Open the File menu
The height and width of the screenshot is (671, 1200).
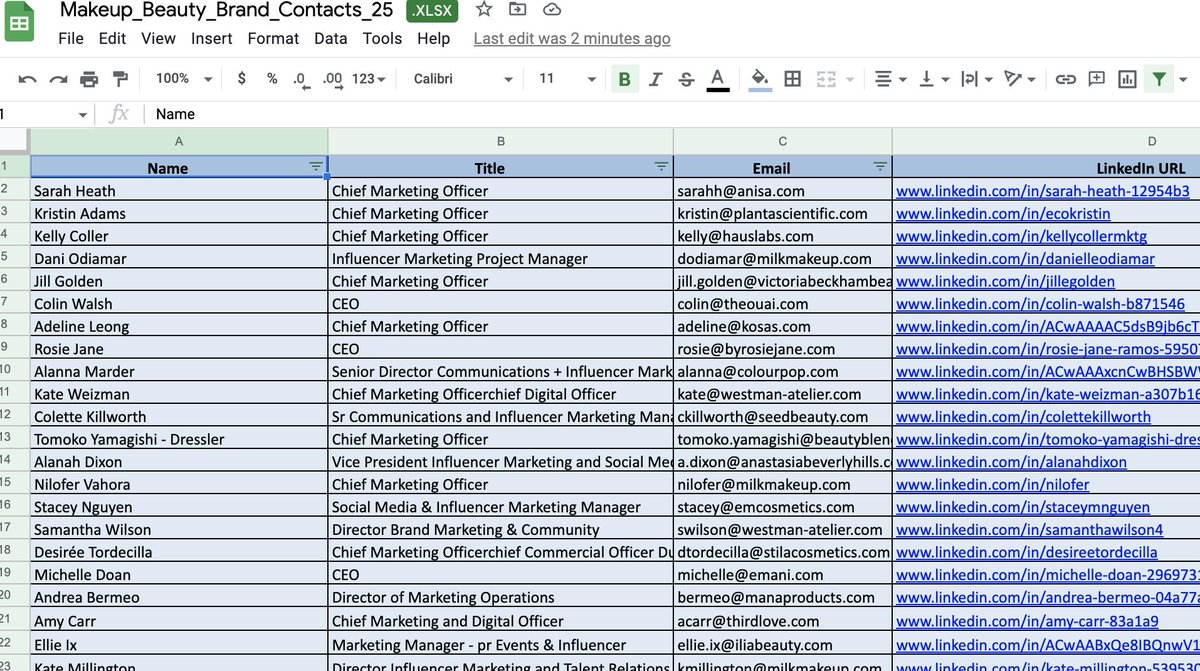click(x=71, y=39)
